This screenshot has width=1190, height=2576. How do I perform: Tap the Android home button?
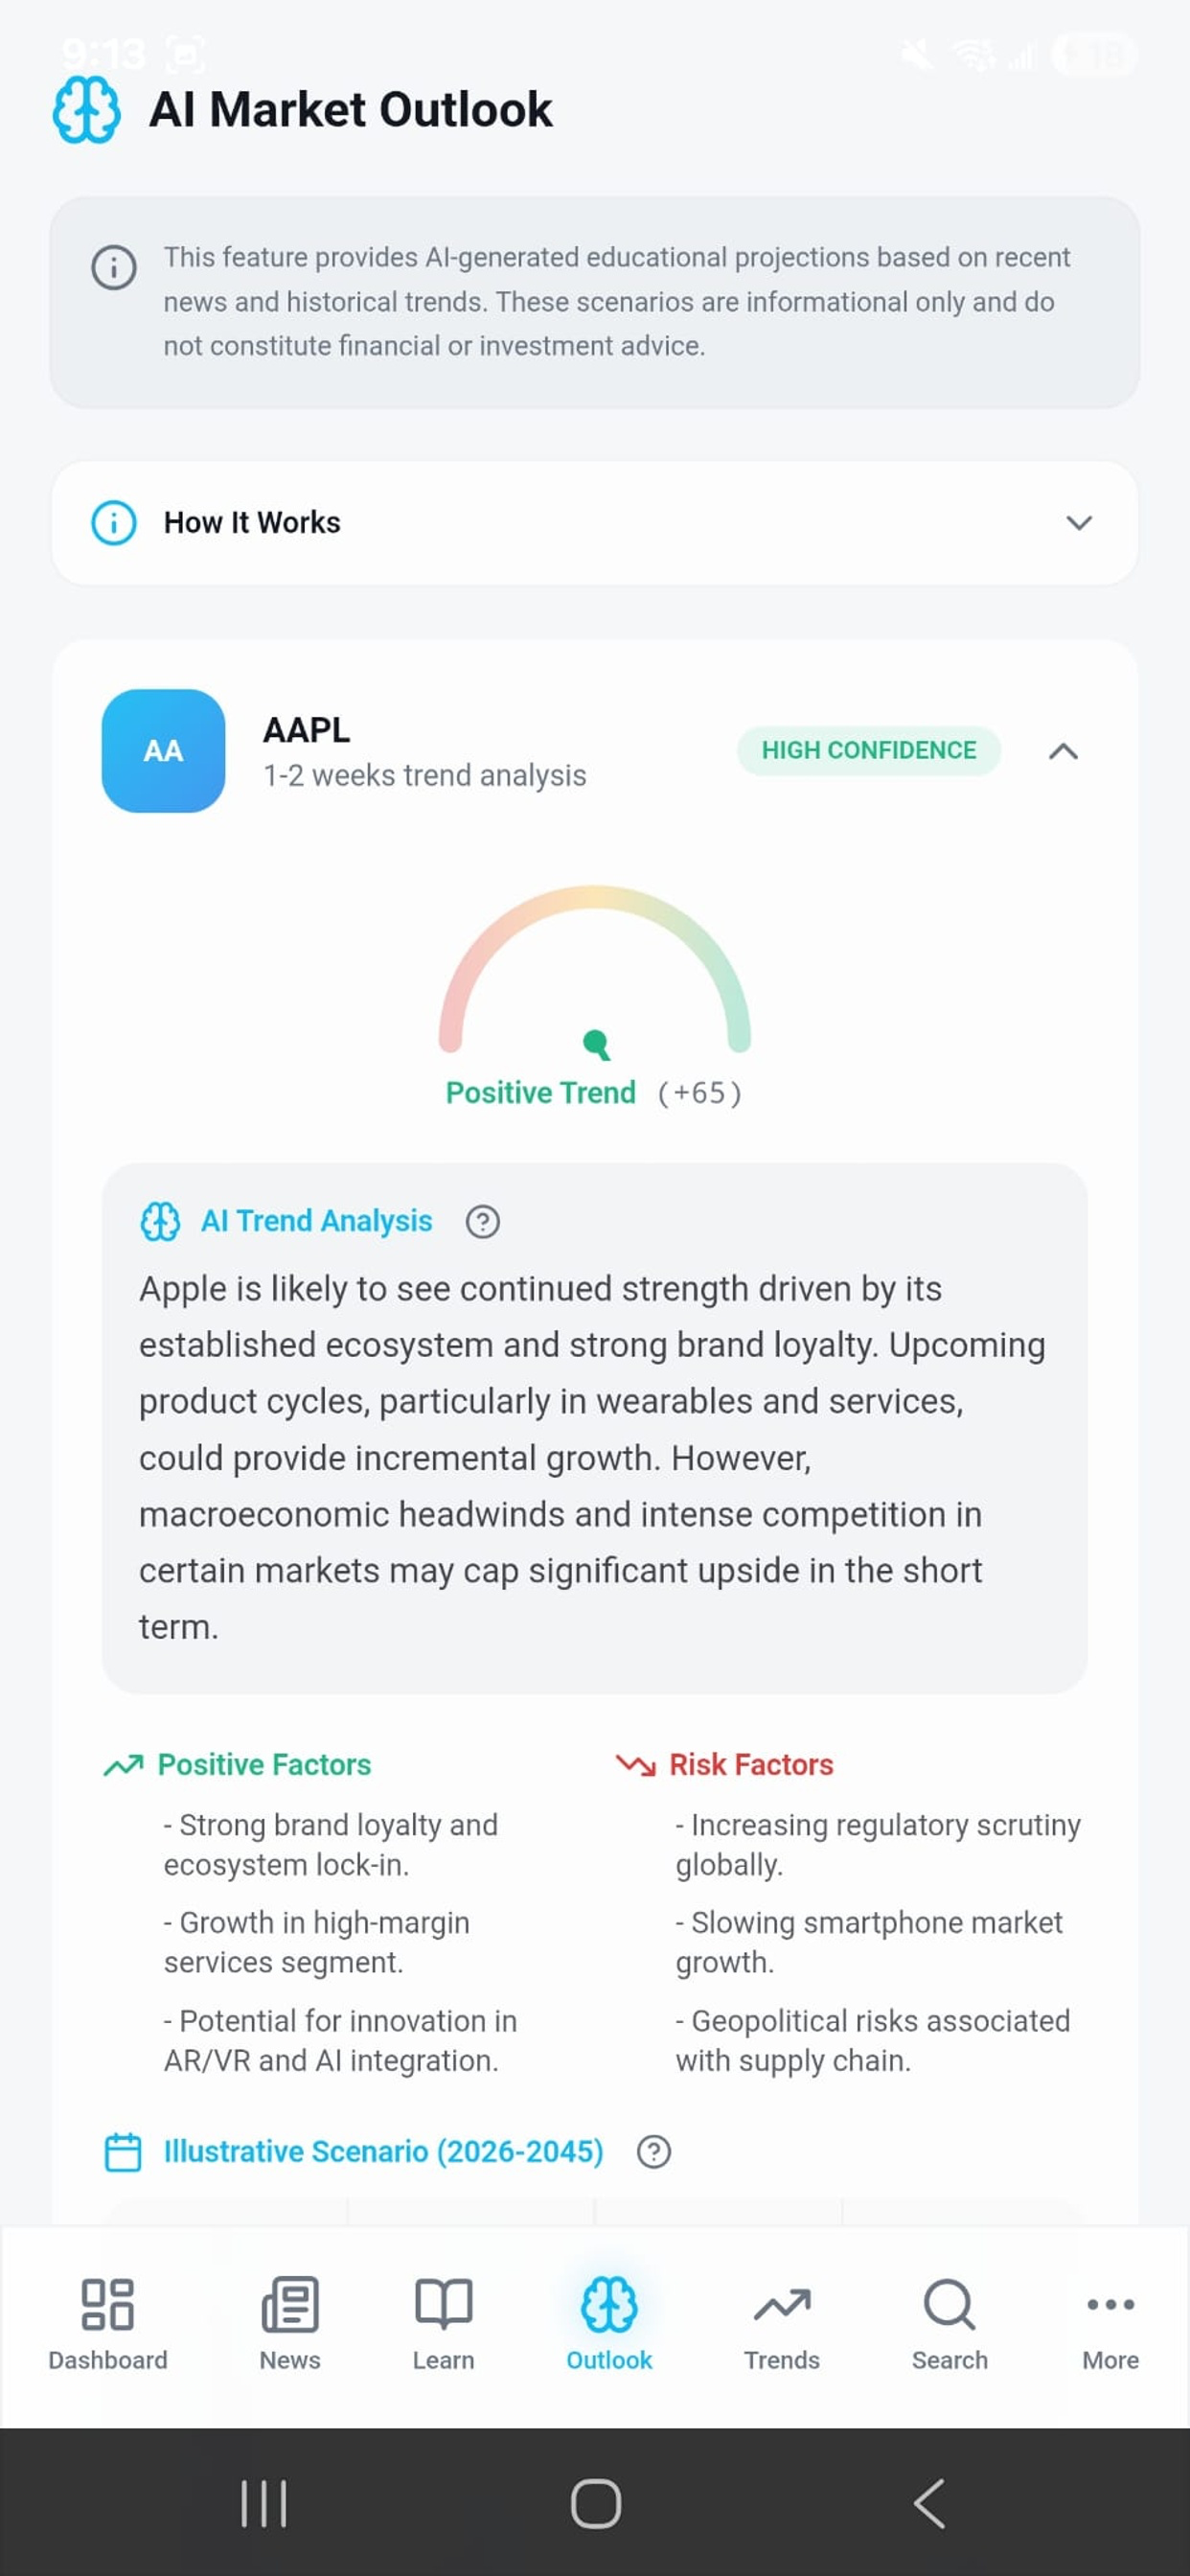pos(595,2503)
